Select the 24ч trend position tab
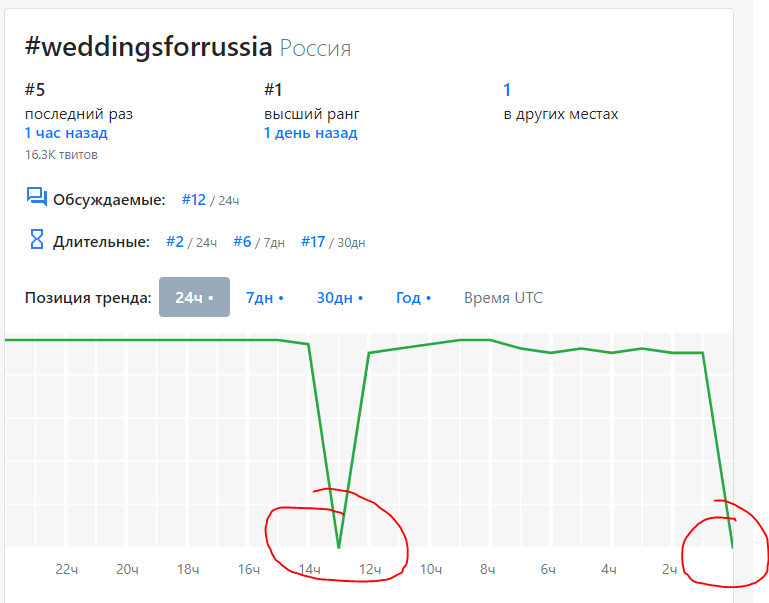 [x=194, y=297]
